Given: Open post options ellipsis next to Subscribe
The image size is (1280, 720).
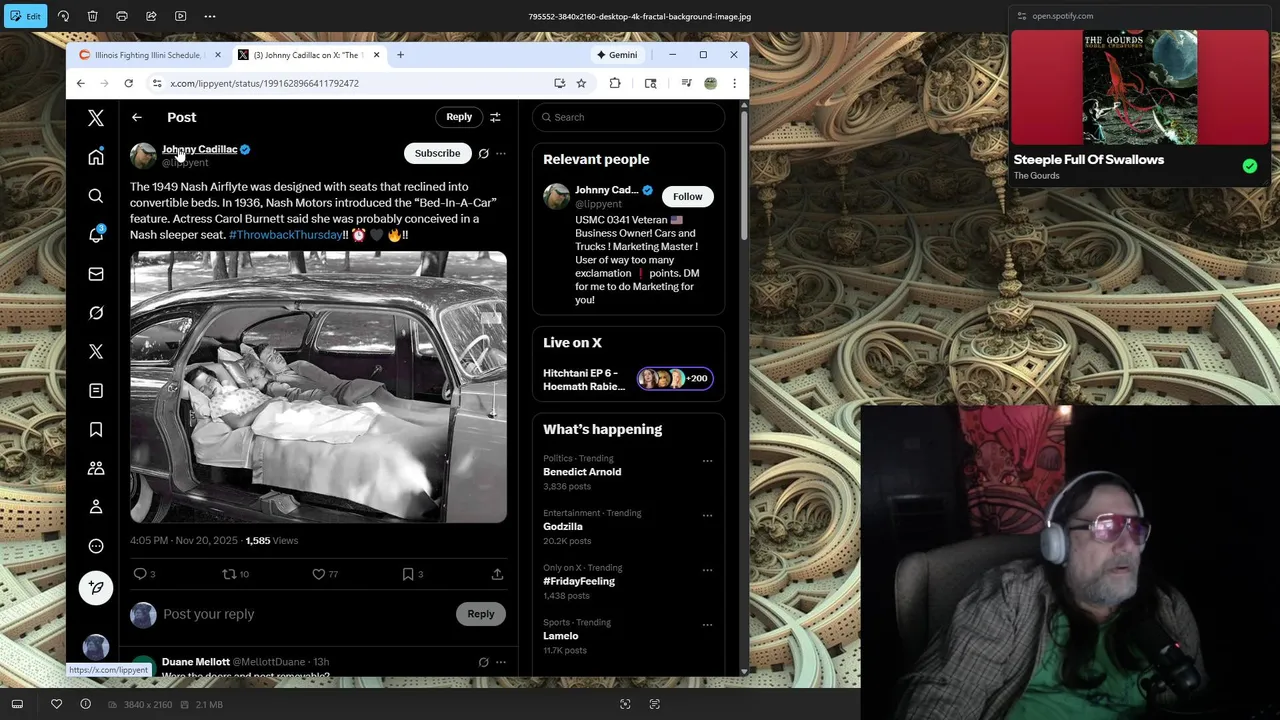Looking at the screenshot, I should [501, 154].
